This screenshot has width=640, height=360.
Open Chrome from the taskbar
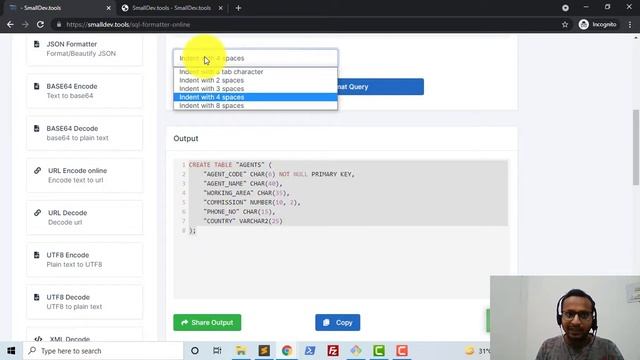(287, 351)
